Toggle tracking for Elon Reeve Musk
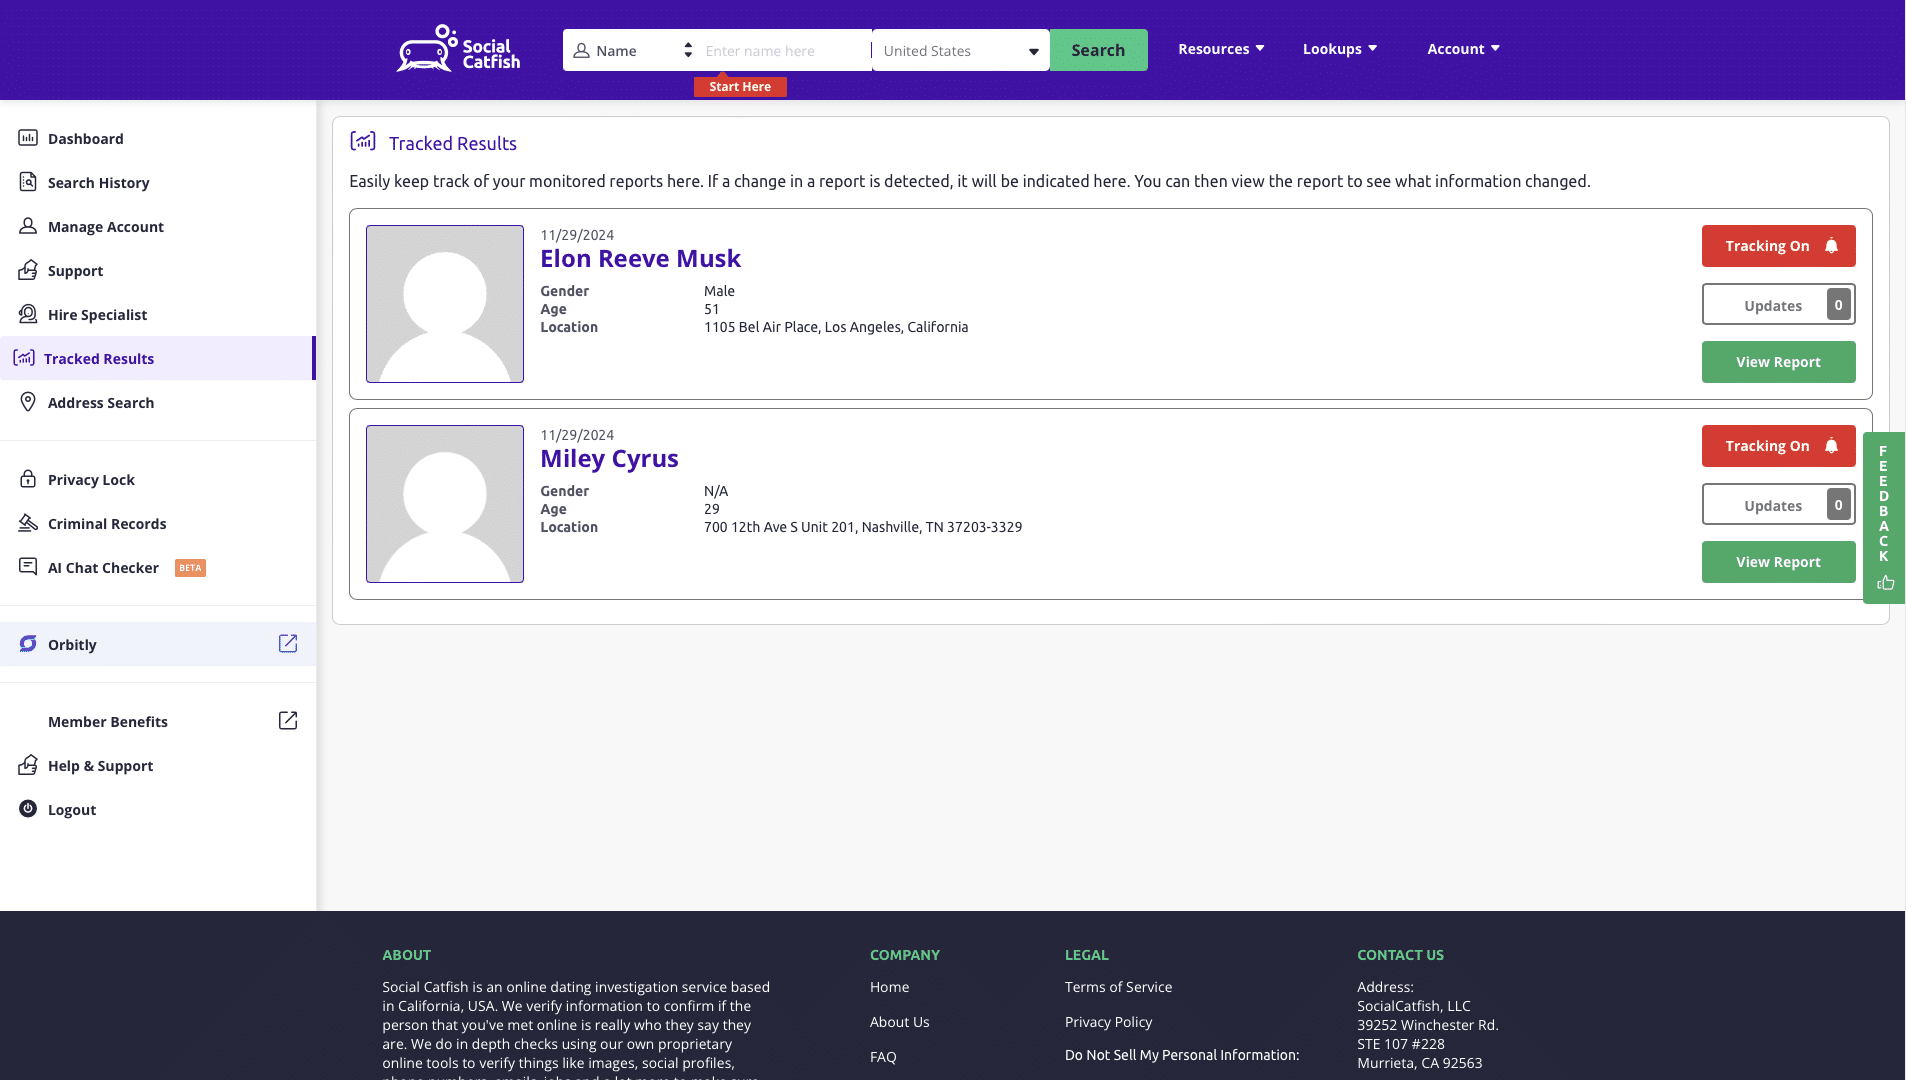Image resolution: width=1906 pixels, height=1080 pixels. point(1778,246)
